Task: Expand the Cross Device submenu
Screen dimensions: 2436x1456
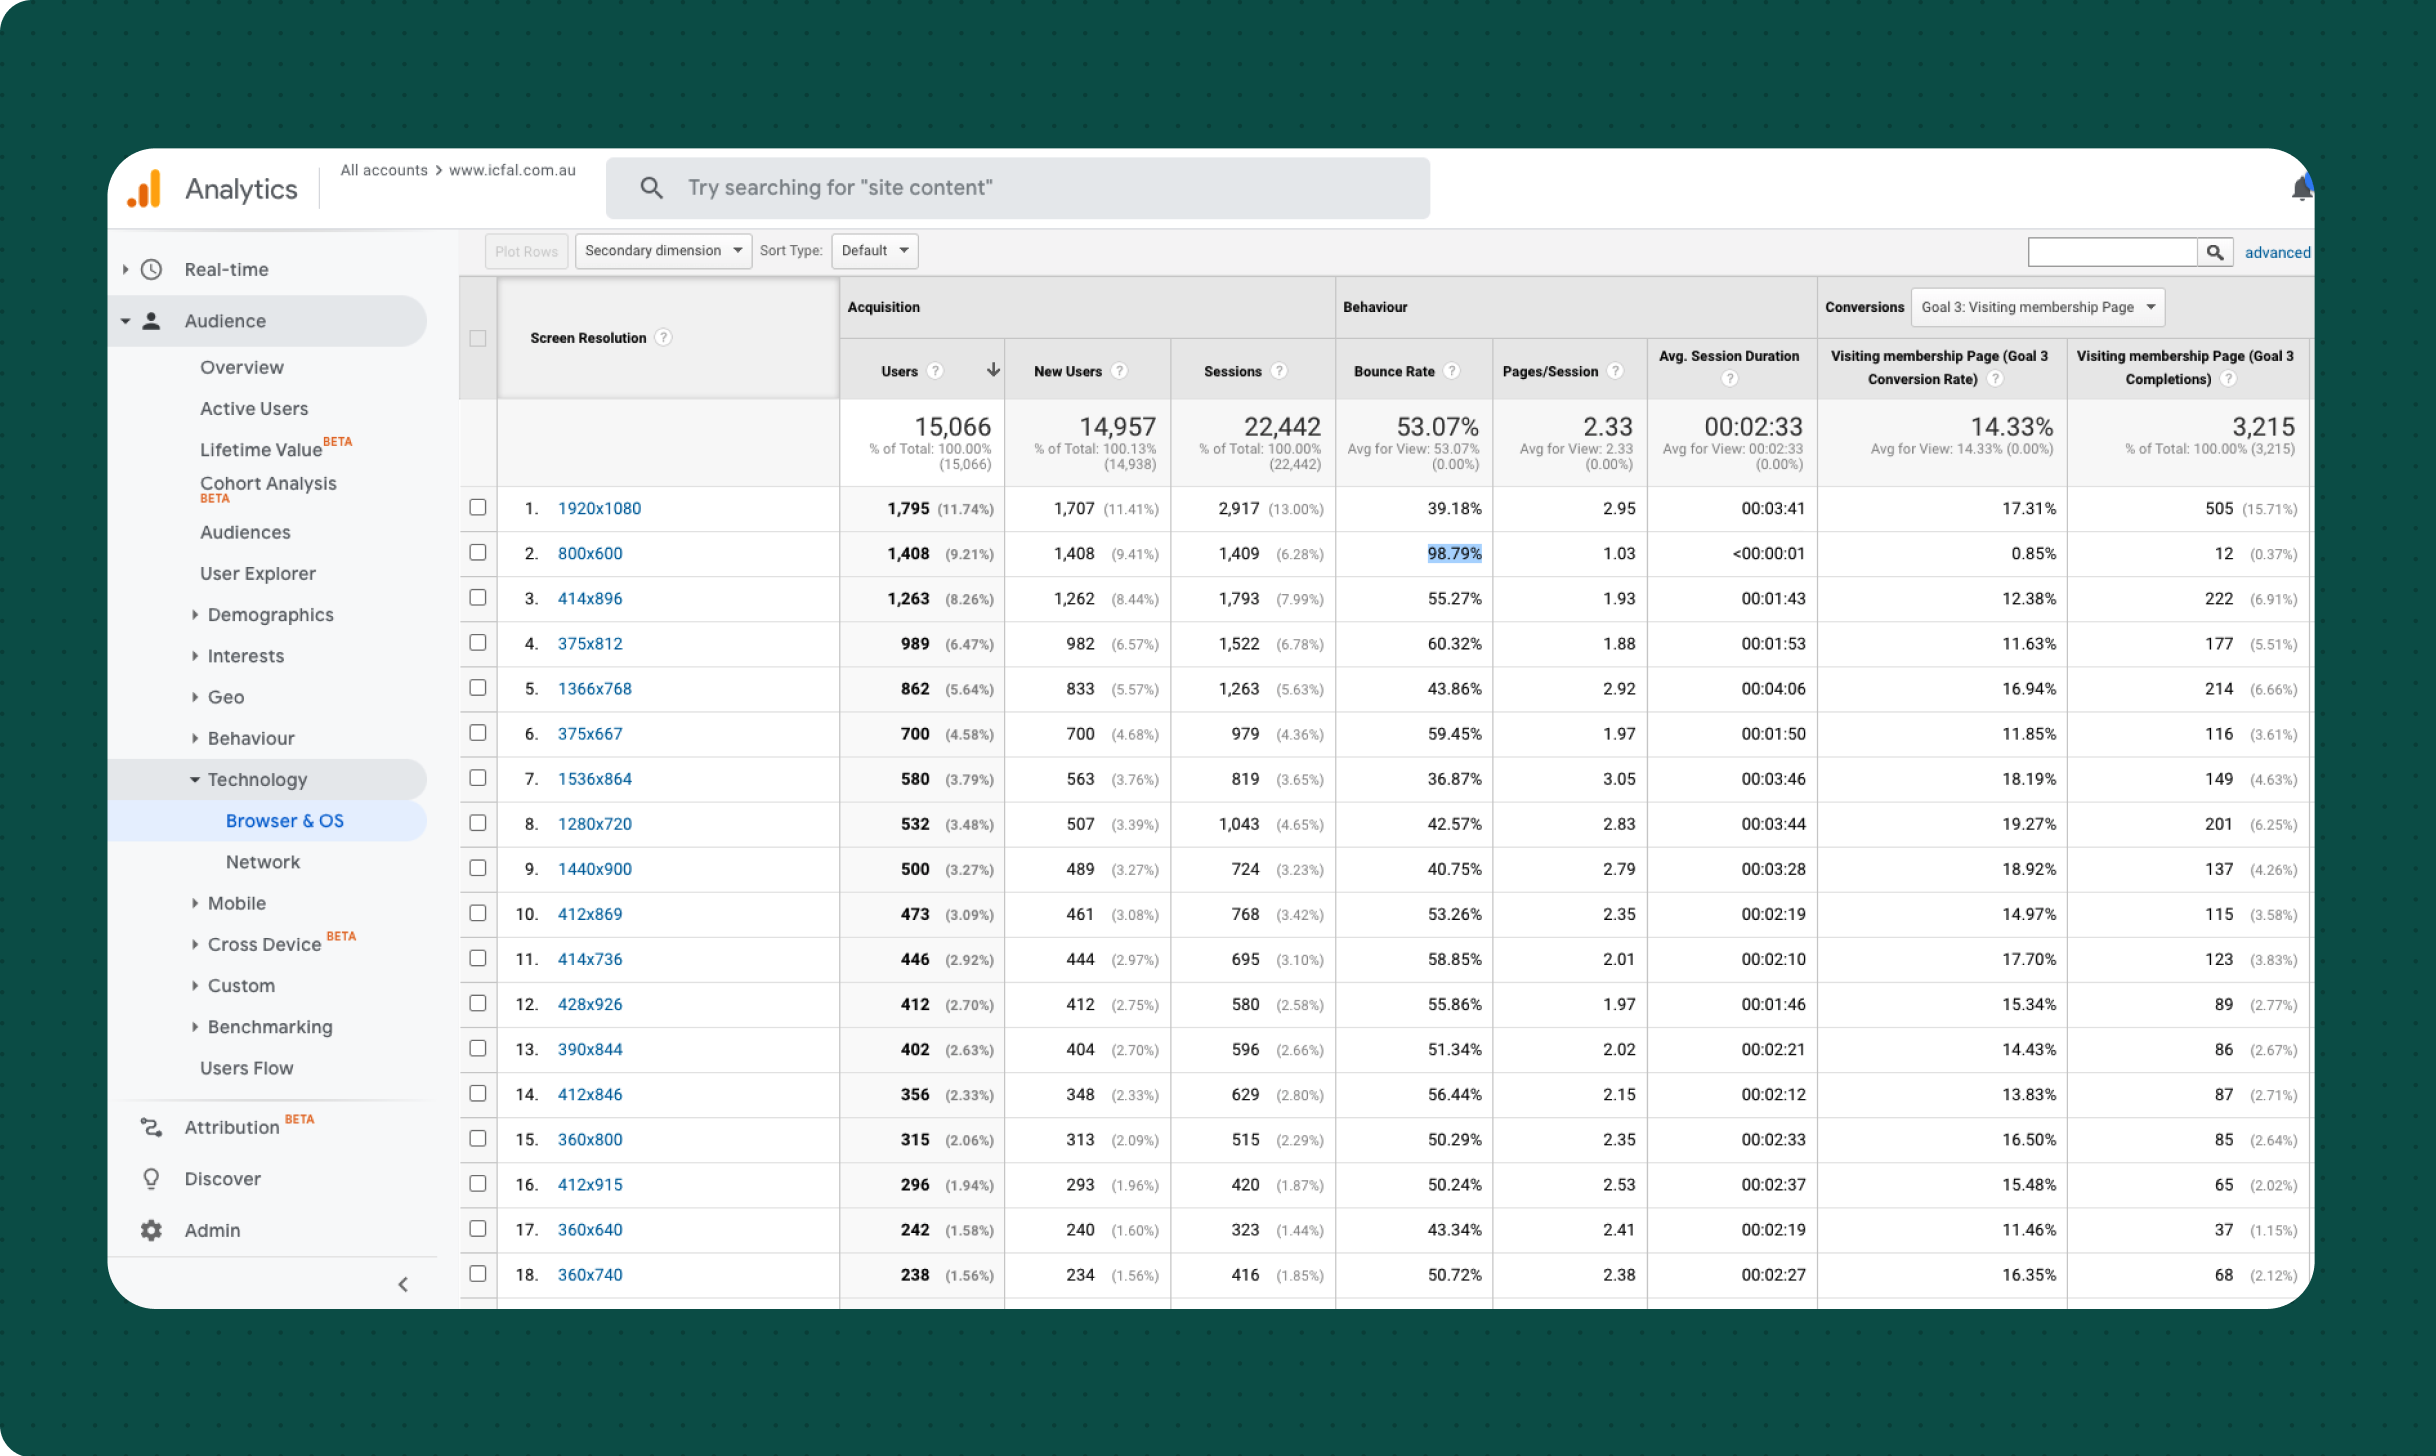Action: (195, 944)
